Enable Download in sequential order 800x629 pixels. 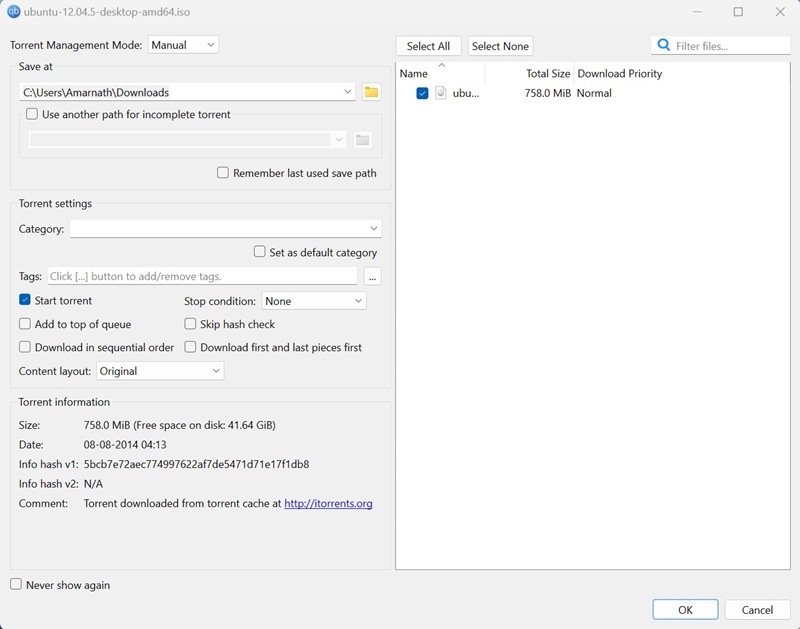[24, 347]
